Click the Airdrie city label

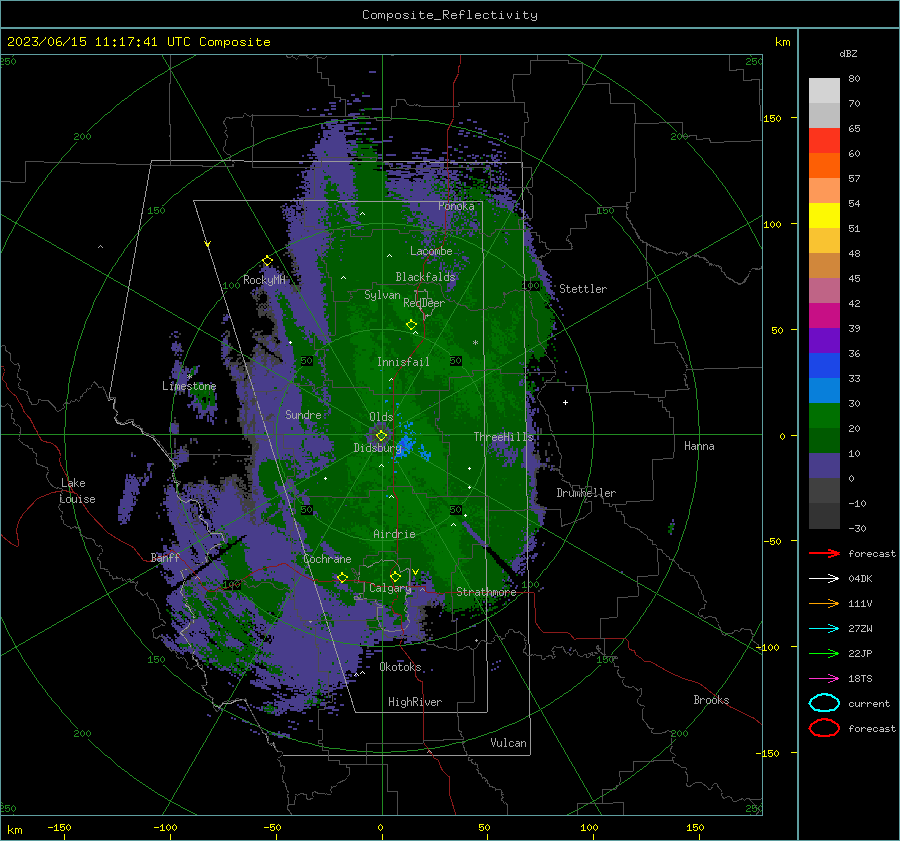click(394, 534)
